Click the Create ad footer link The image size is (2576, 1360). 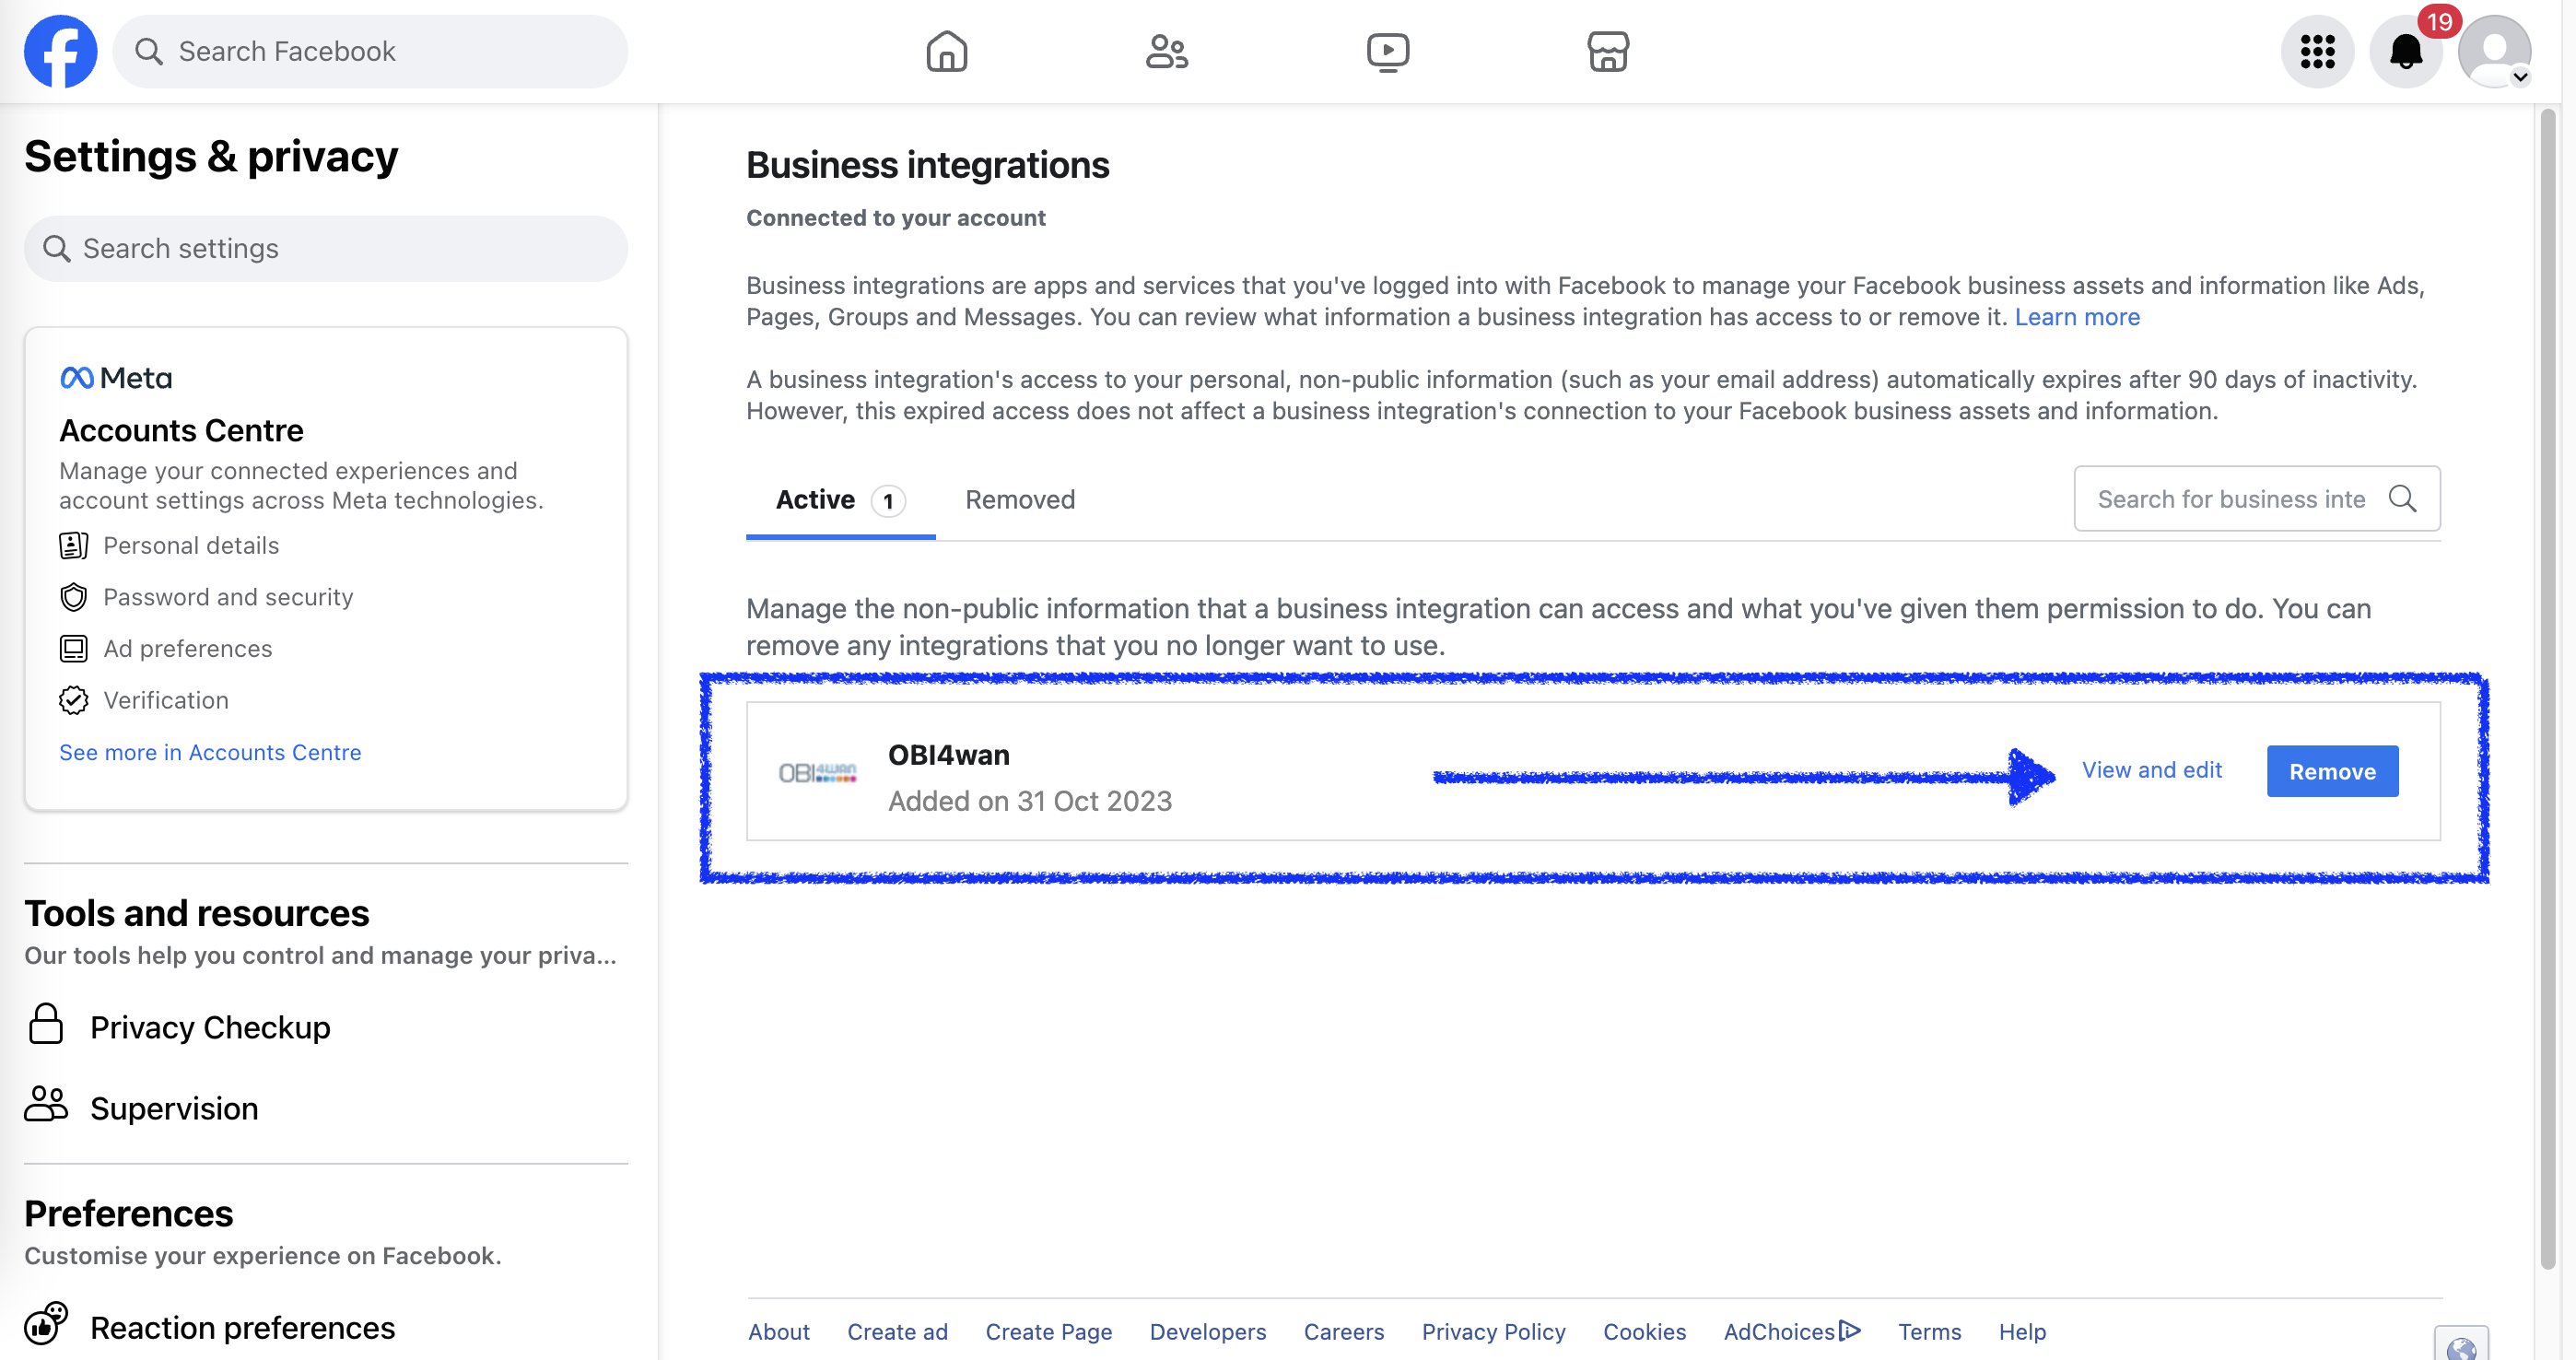897,1331
